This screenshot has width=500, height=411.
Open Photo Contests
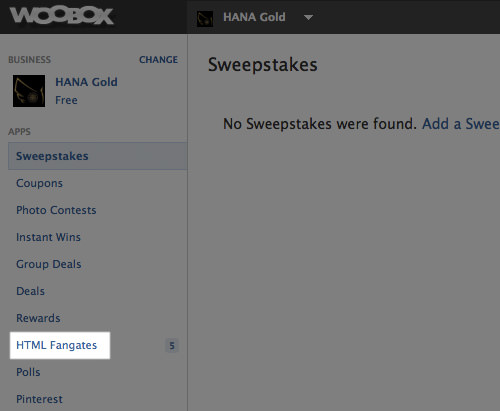pyautogui.click(x=56, y=210)
